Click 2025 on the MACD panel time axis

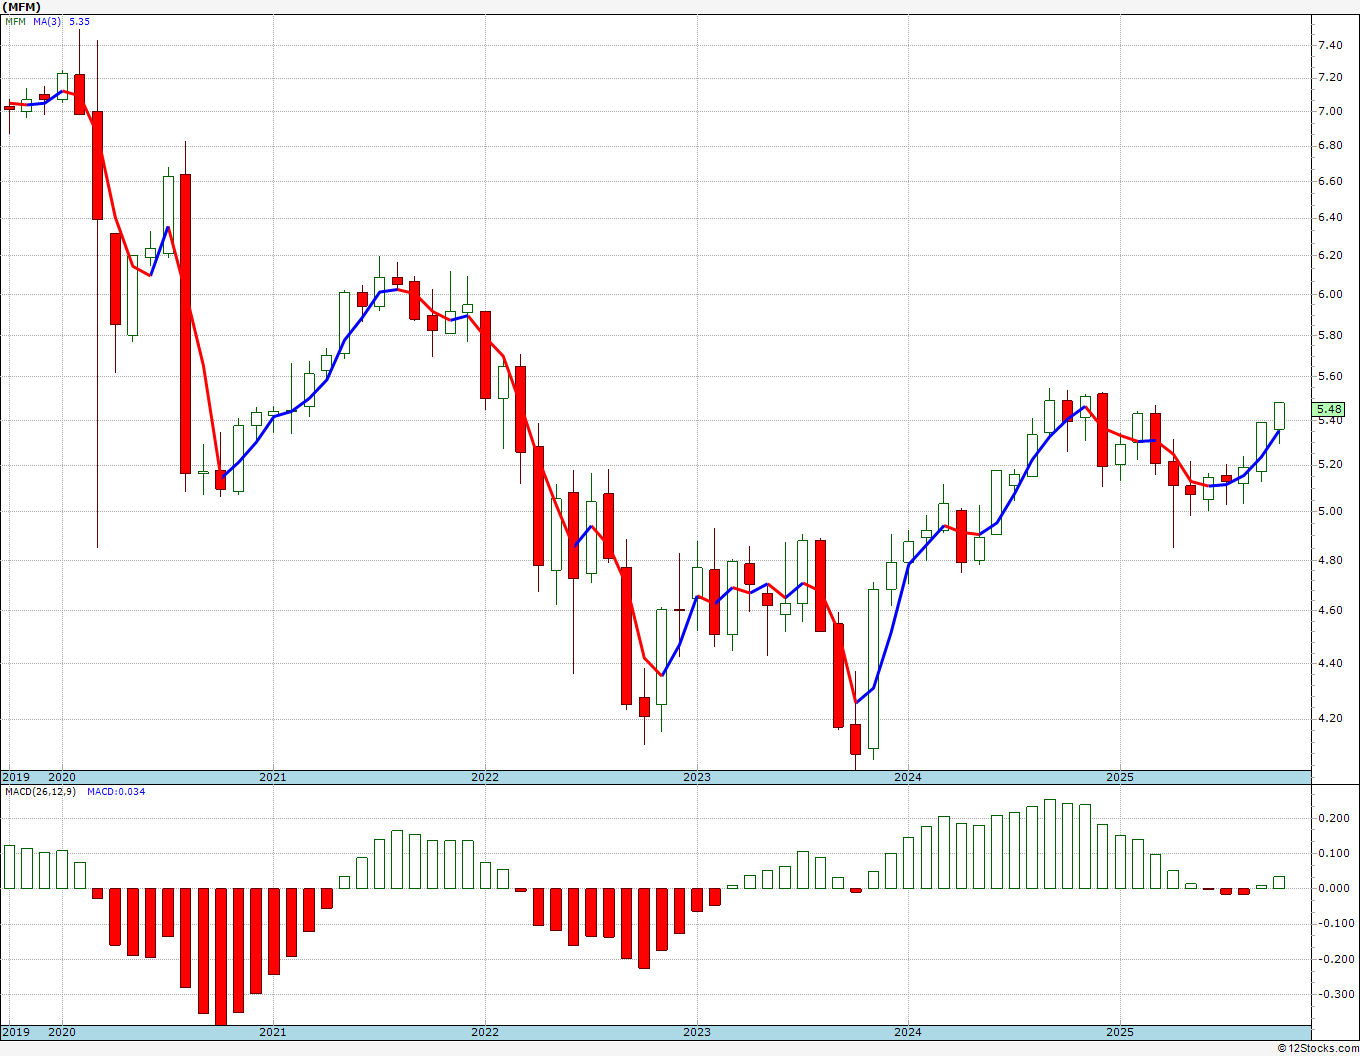click(x=1120, y=1032)
